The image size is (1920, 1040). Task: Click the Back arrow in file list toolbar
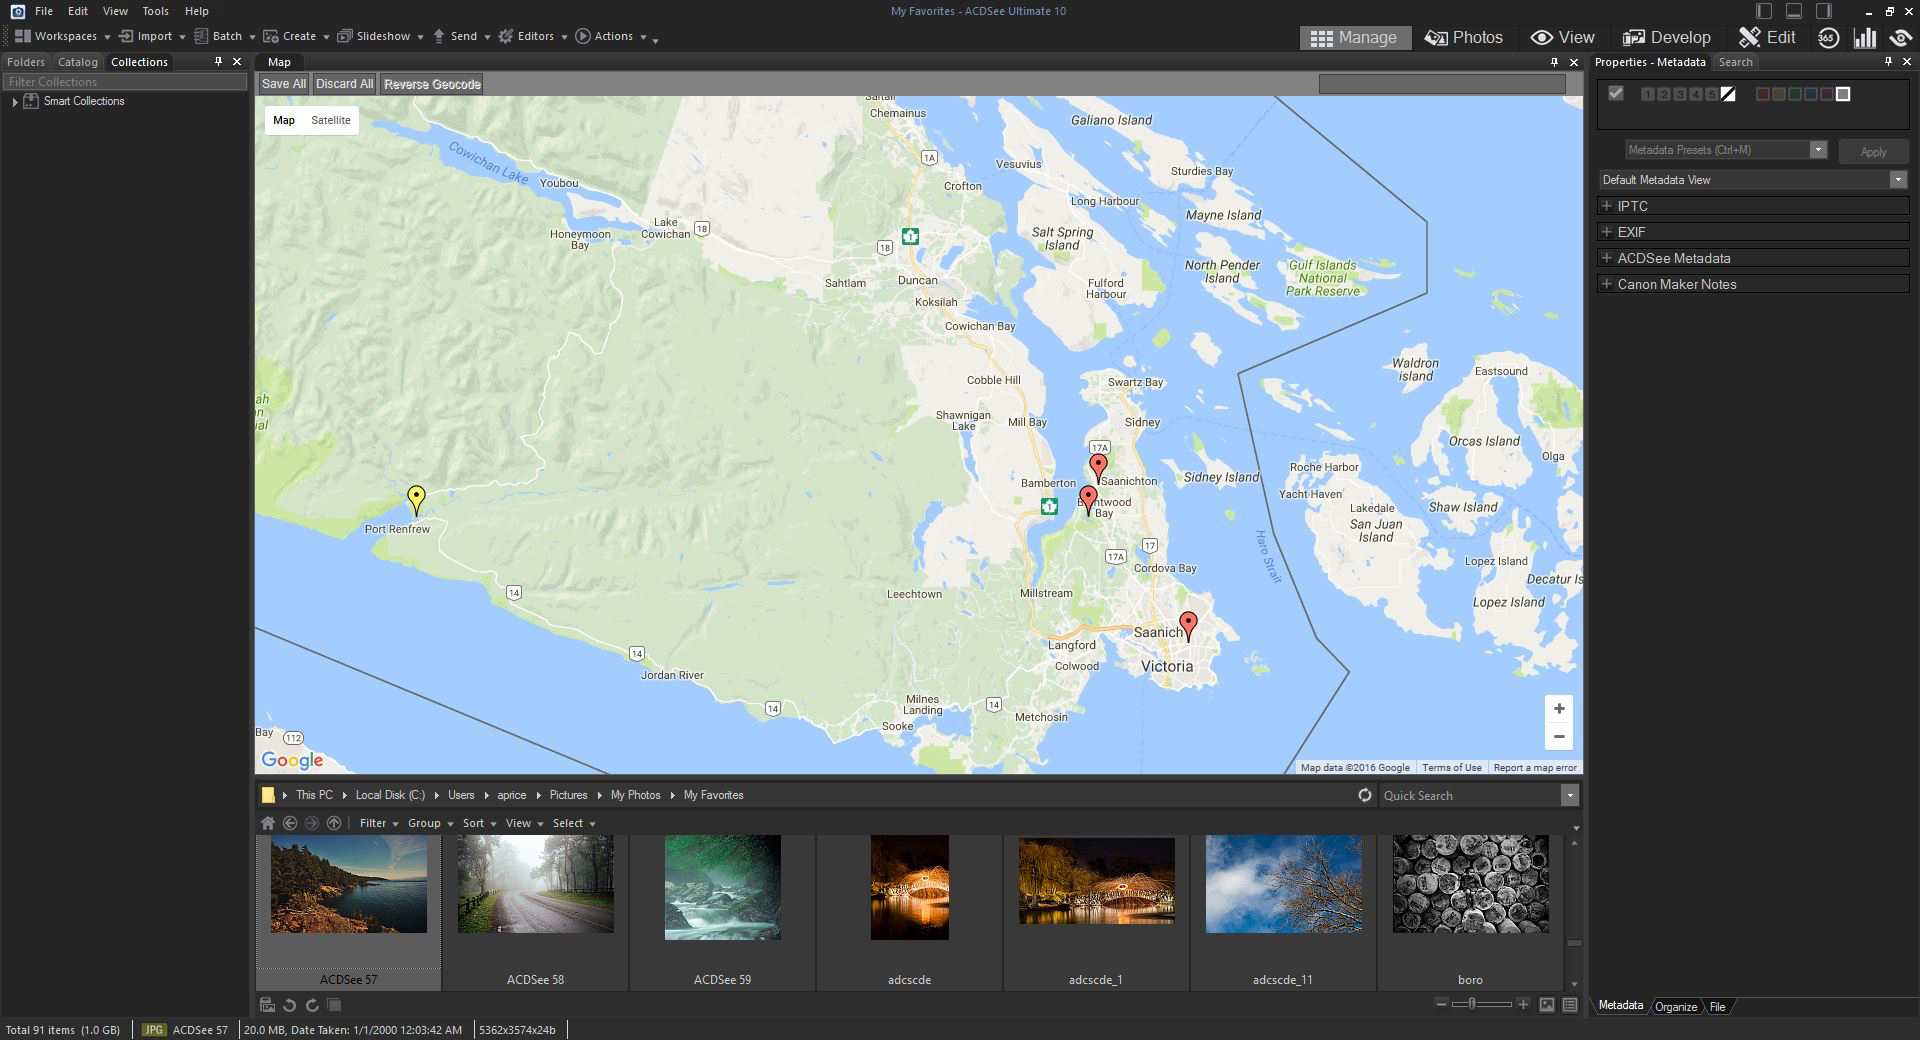[290, 823]
